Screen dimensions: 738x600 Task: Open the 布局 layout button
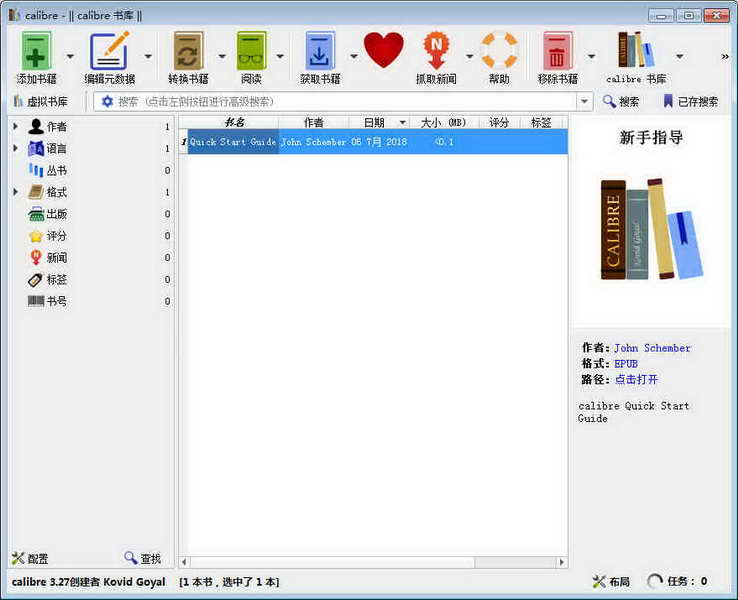pos(611,582)
